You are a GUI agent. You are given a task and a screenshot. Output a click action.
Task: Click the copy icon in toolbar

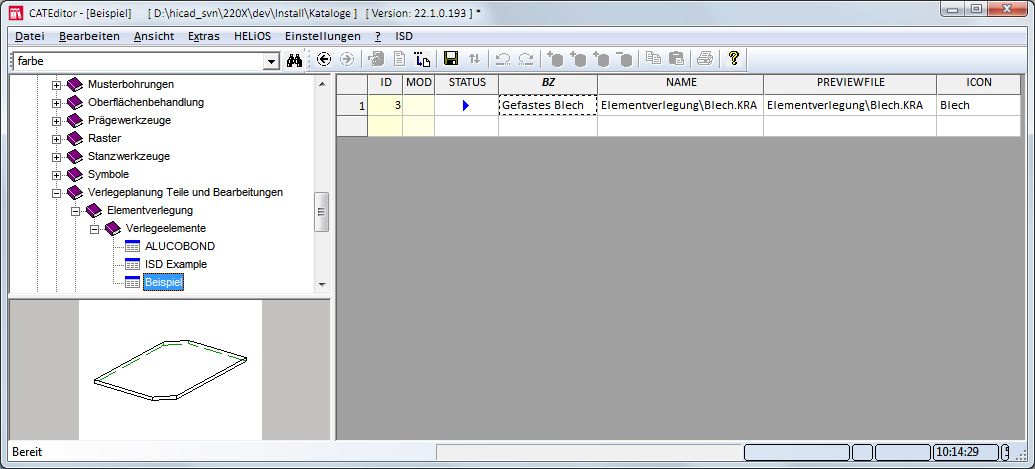pos(653,59)
